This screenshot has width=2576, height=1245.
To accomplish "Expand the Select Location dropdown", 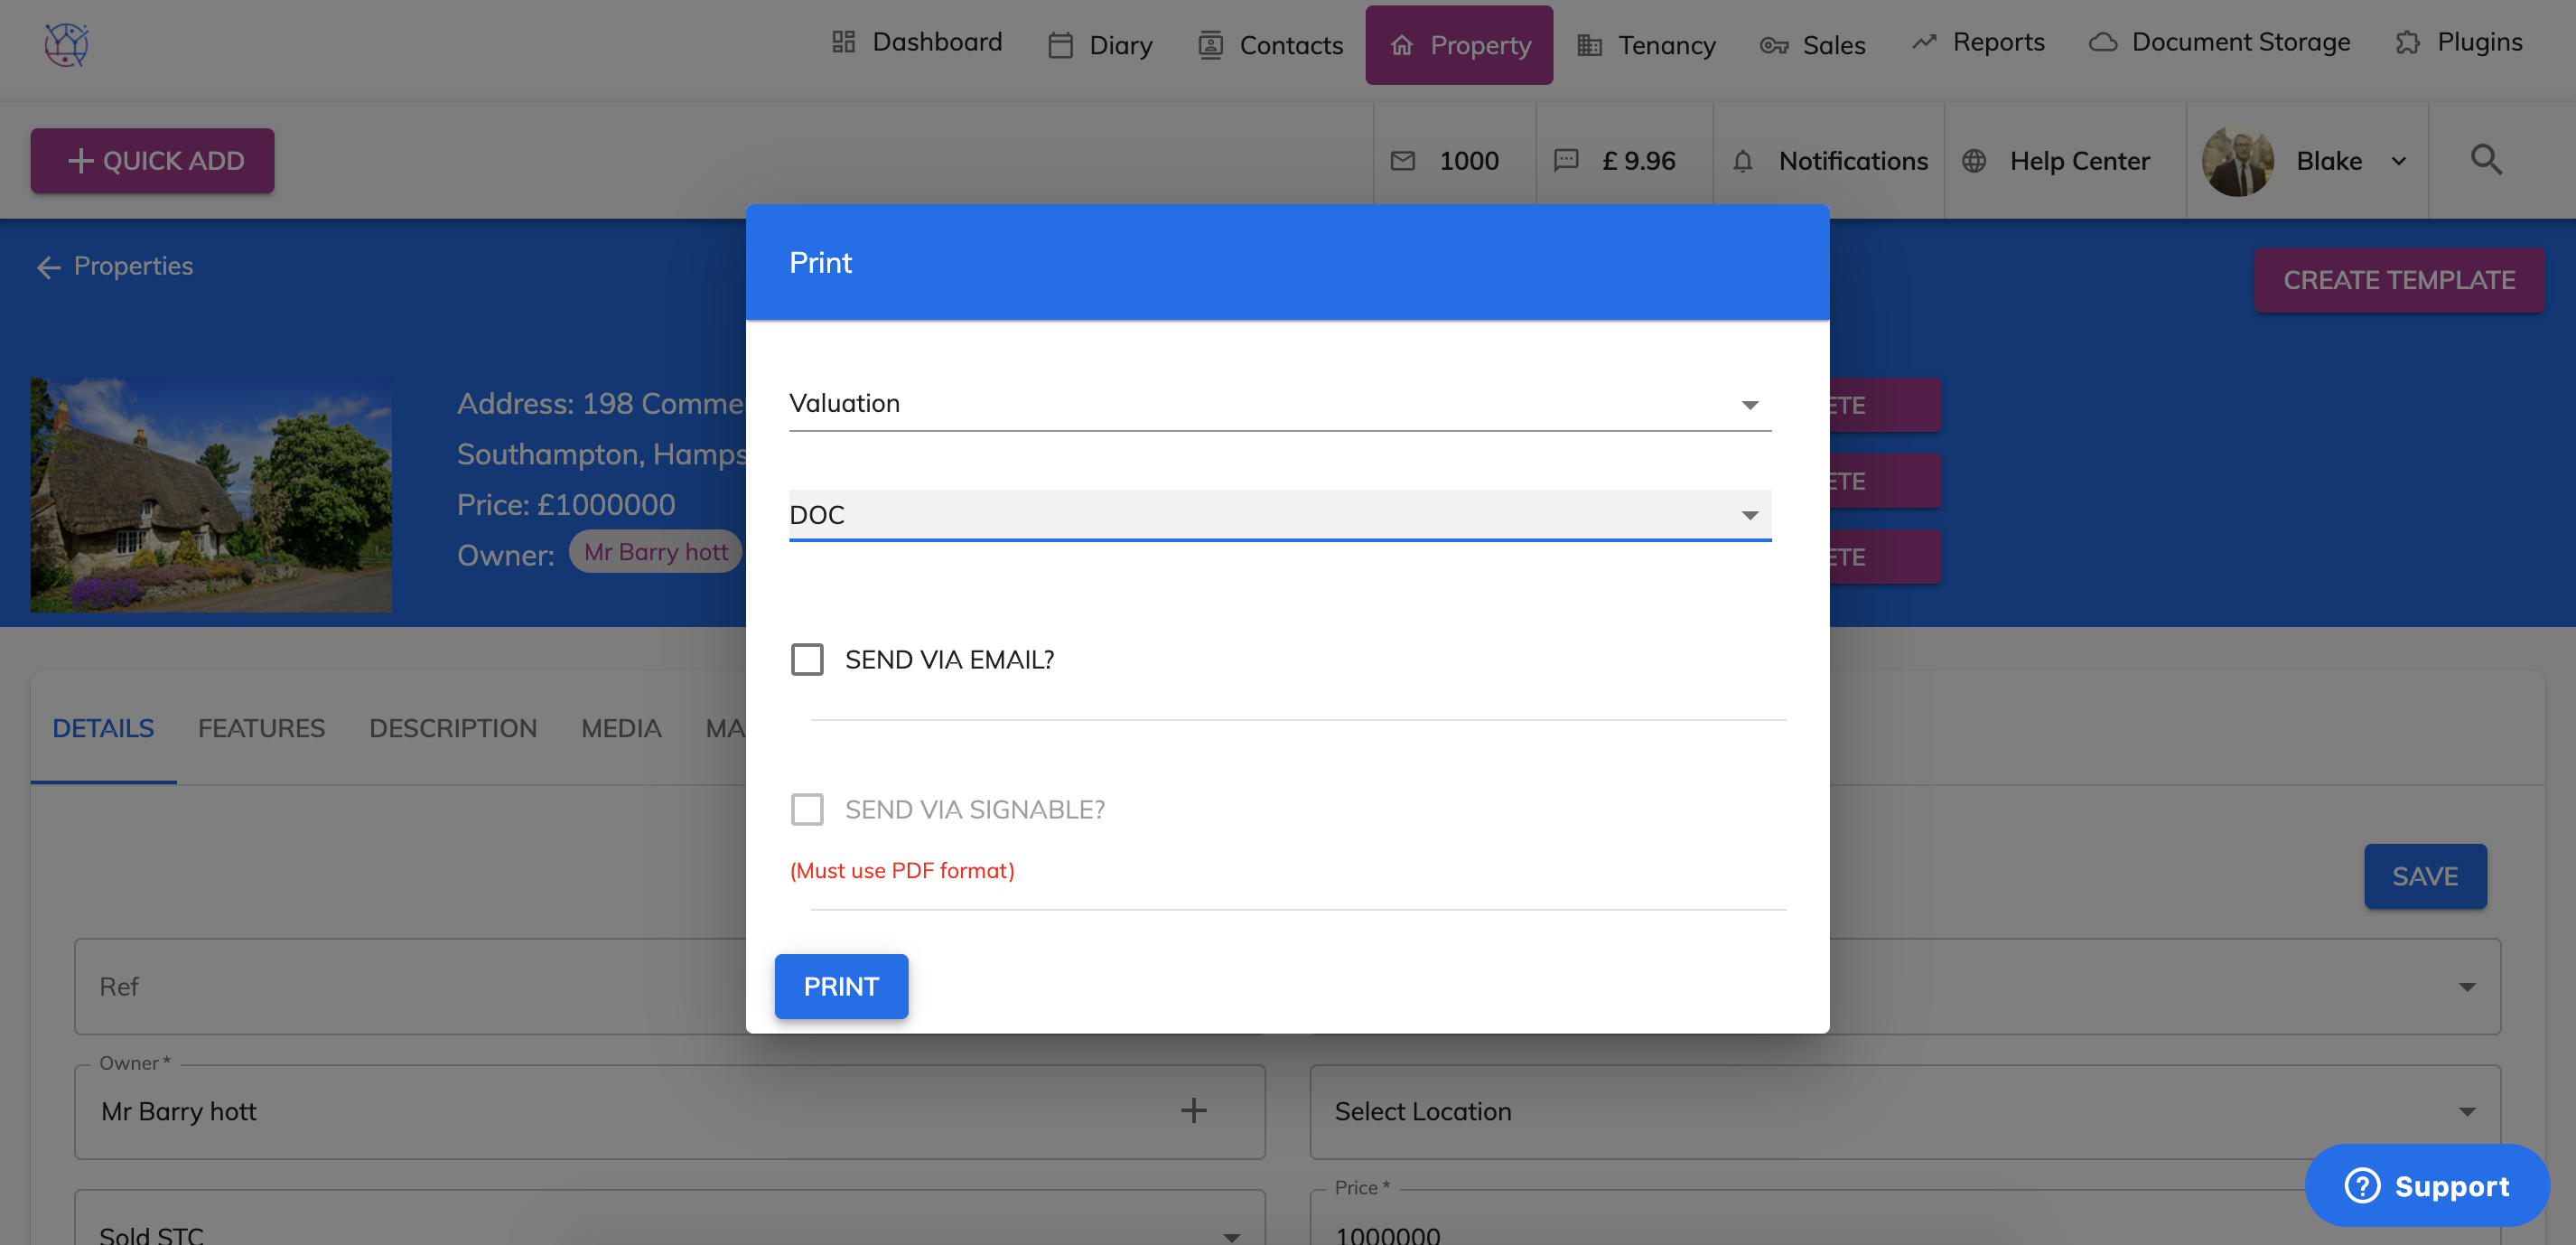I will (x=1904, y=1111).
